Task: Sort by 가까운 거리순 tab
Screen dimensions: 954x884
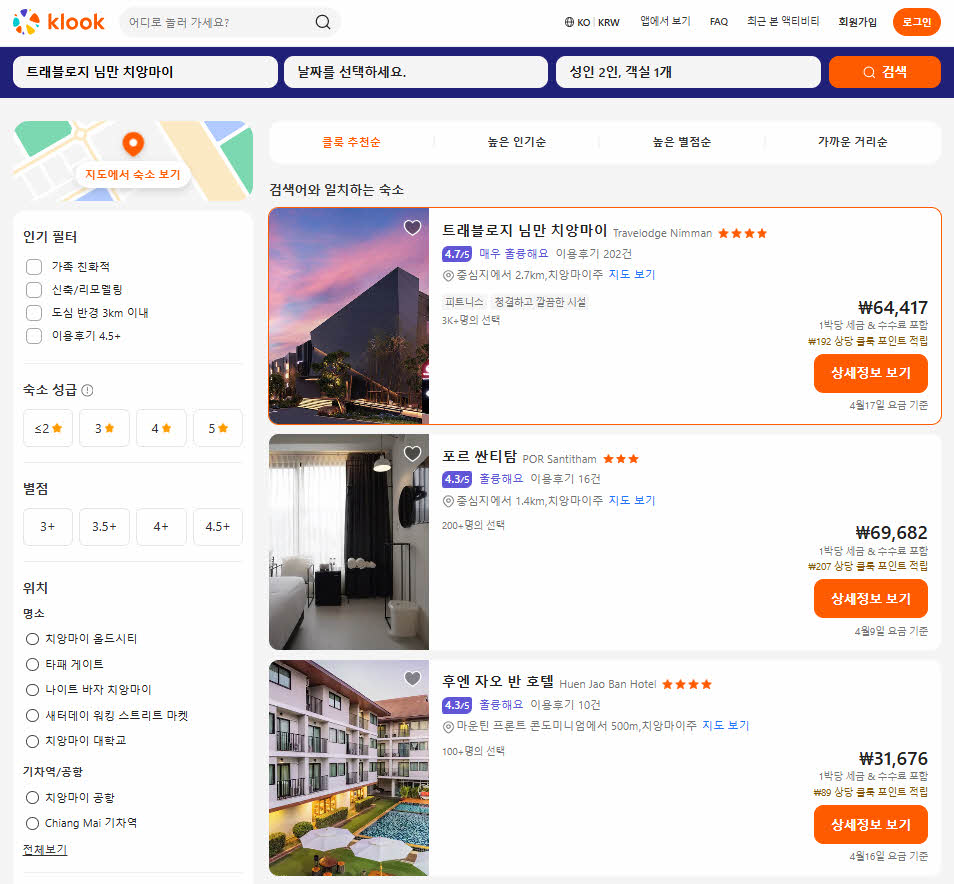Action: click(852, 142)
